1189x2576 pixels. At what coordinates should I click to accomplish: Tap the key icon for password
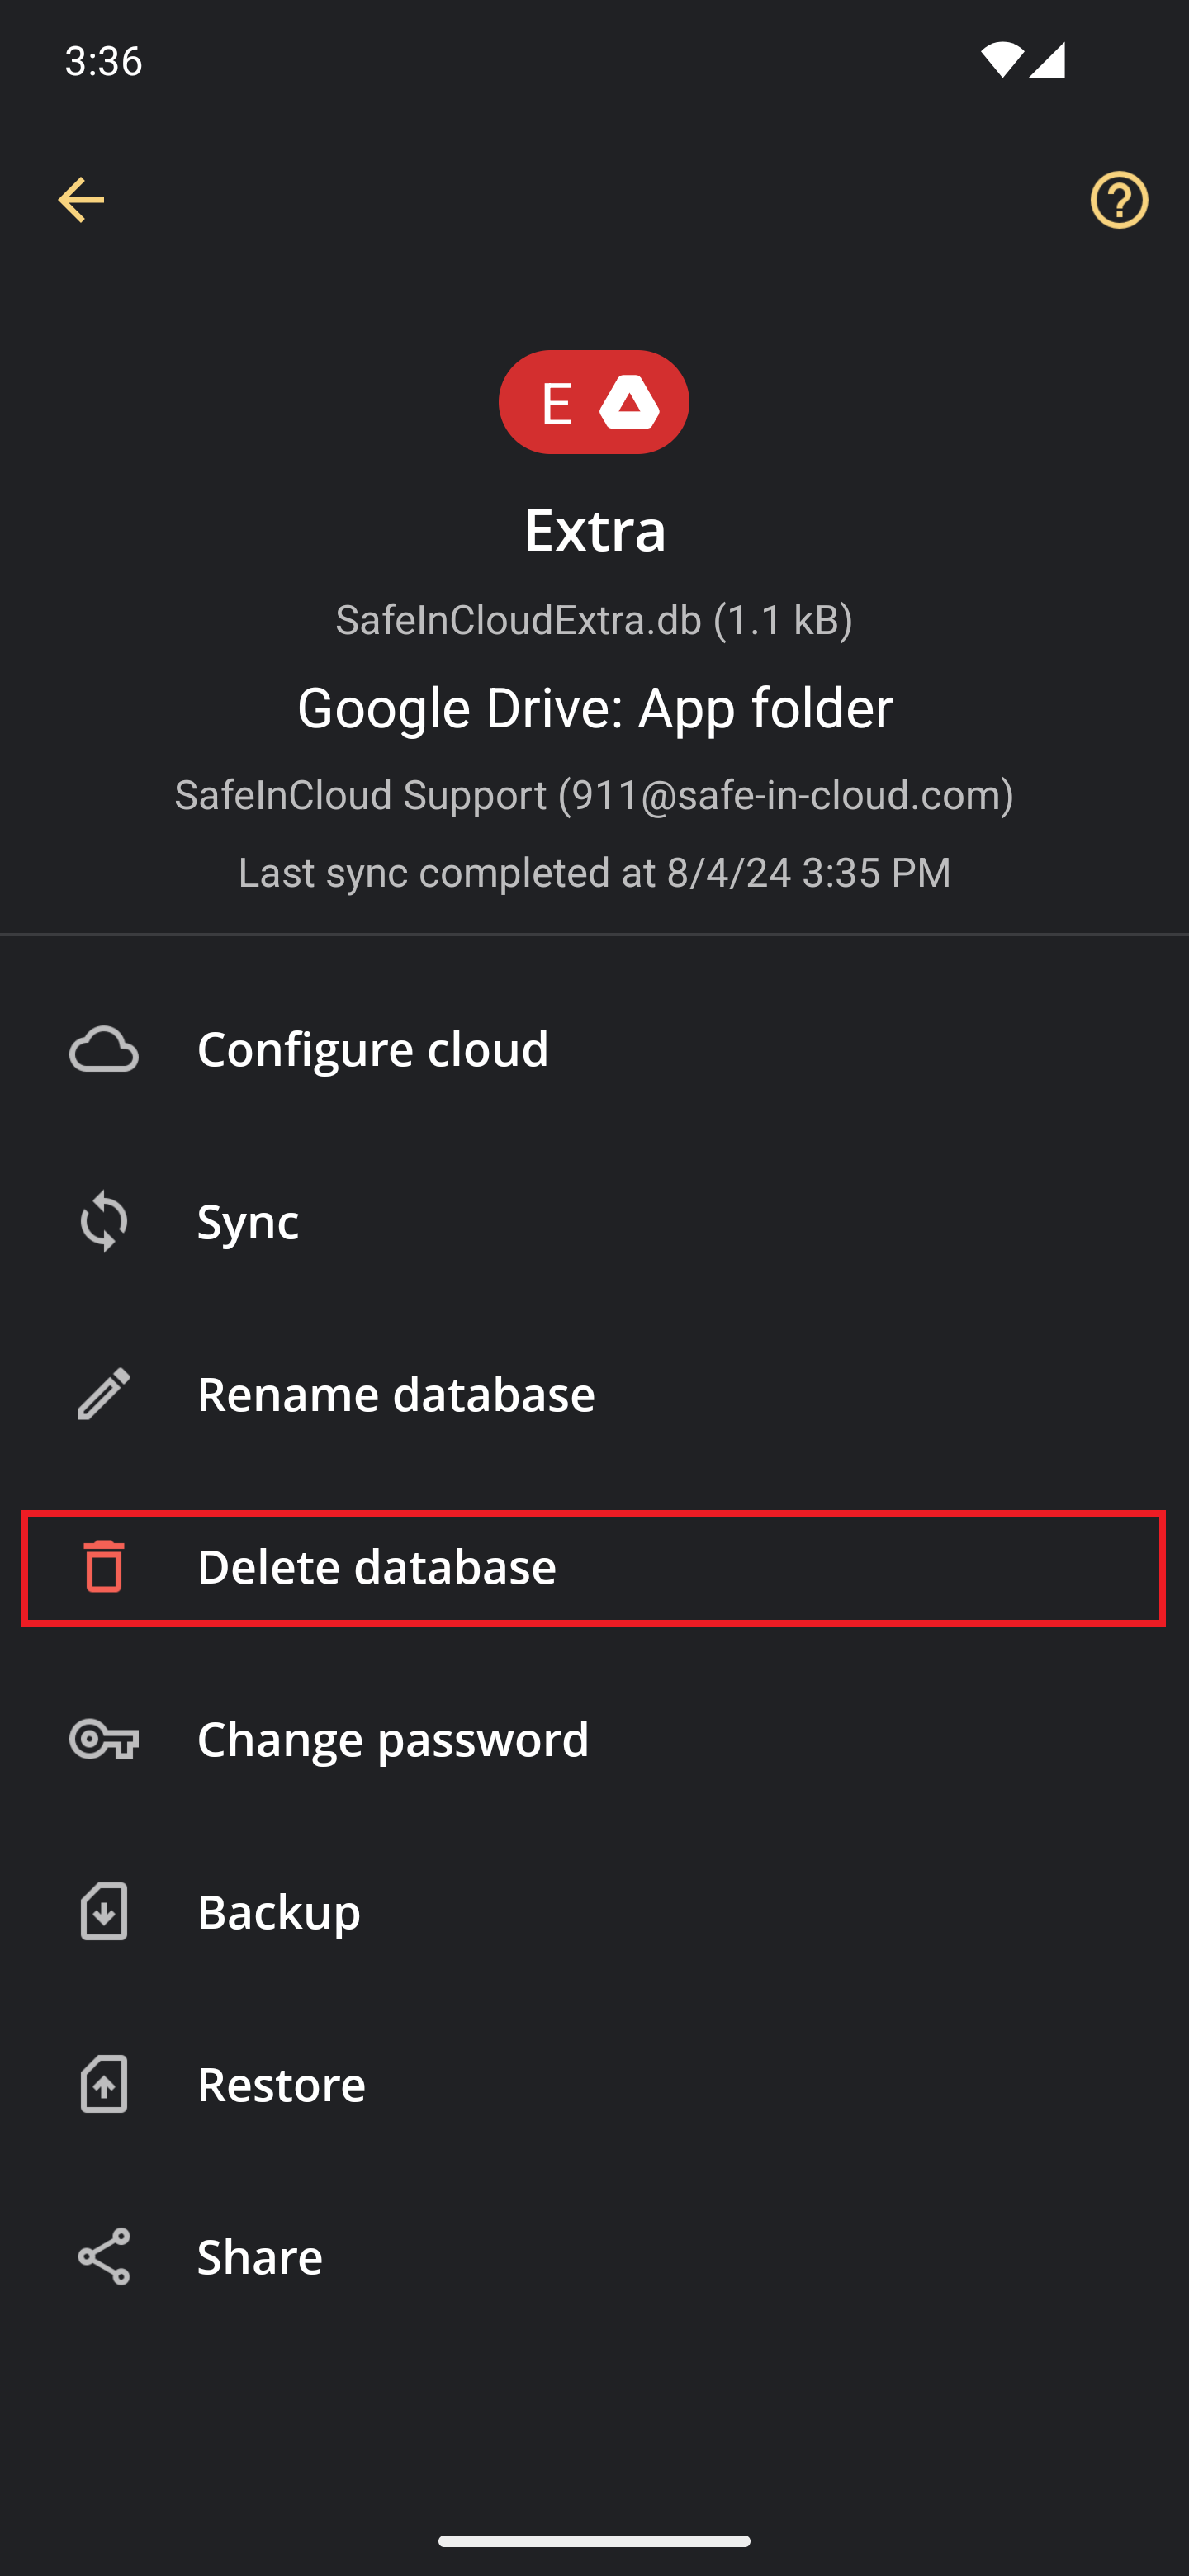pyautogui.click(x=104, y=1739)
